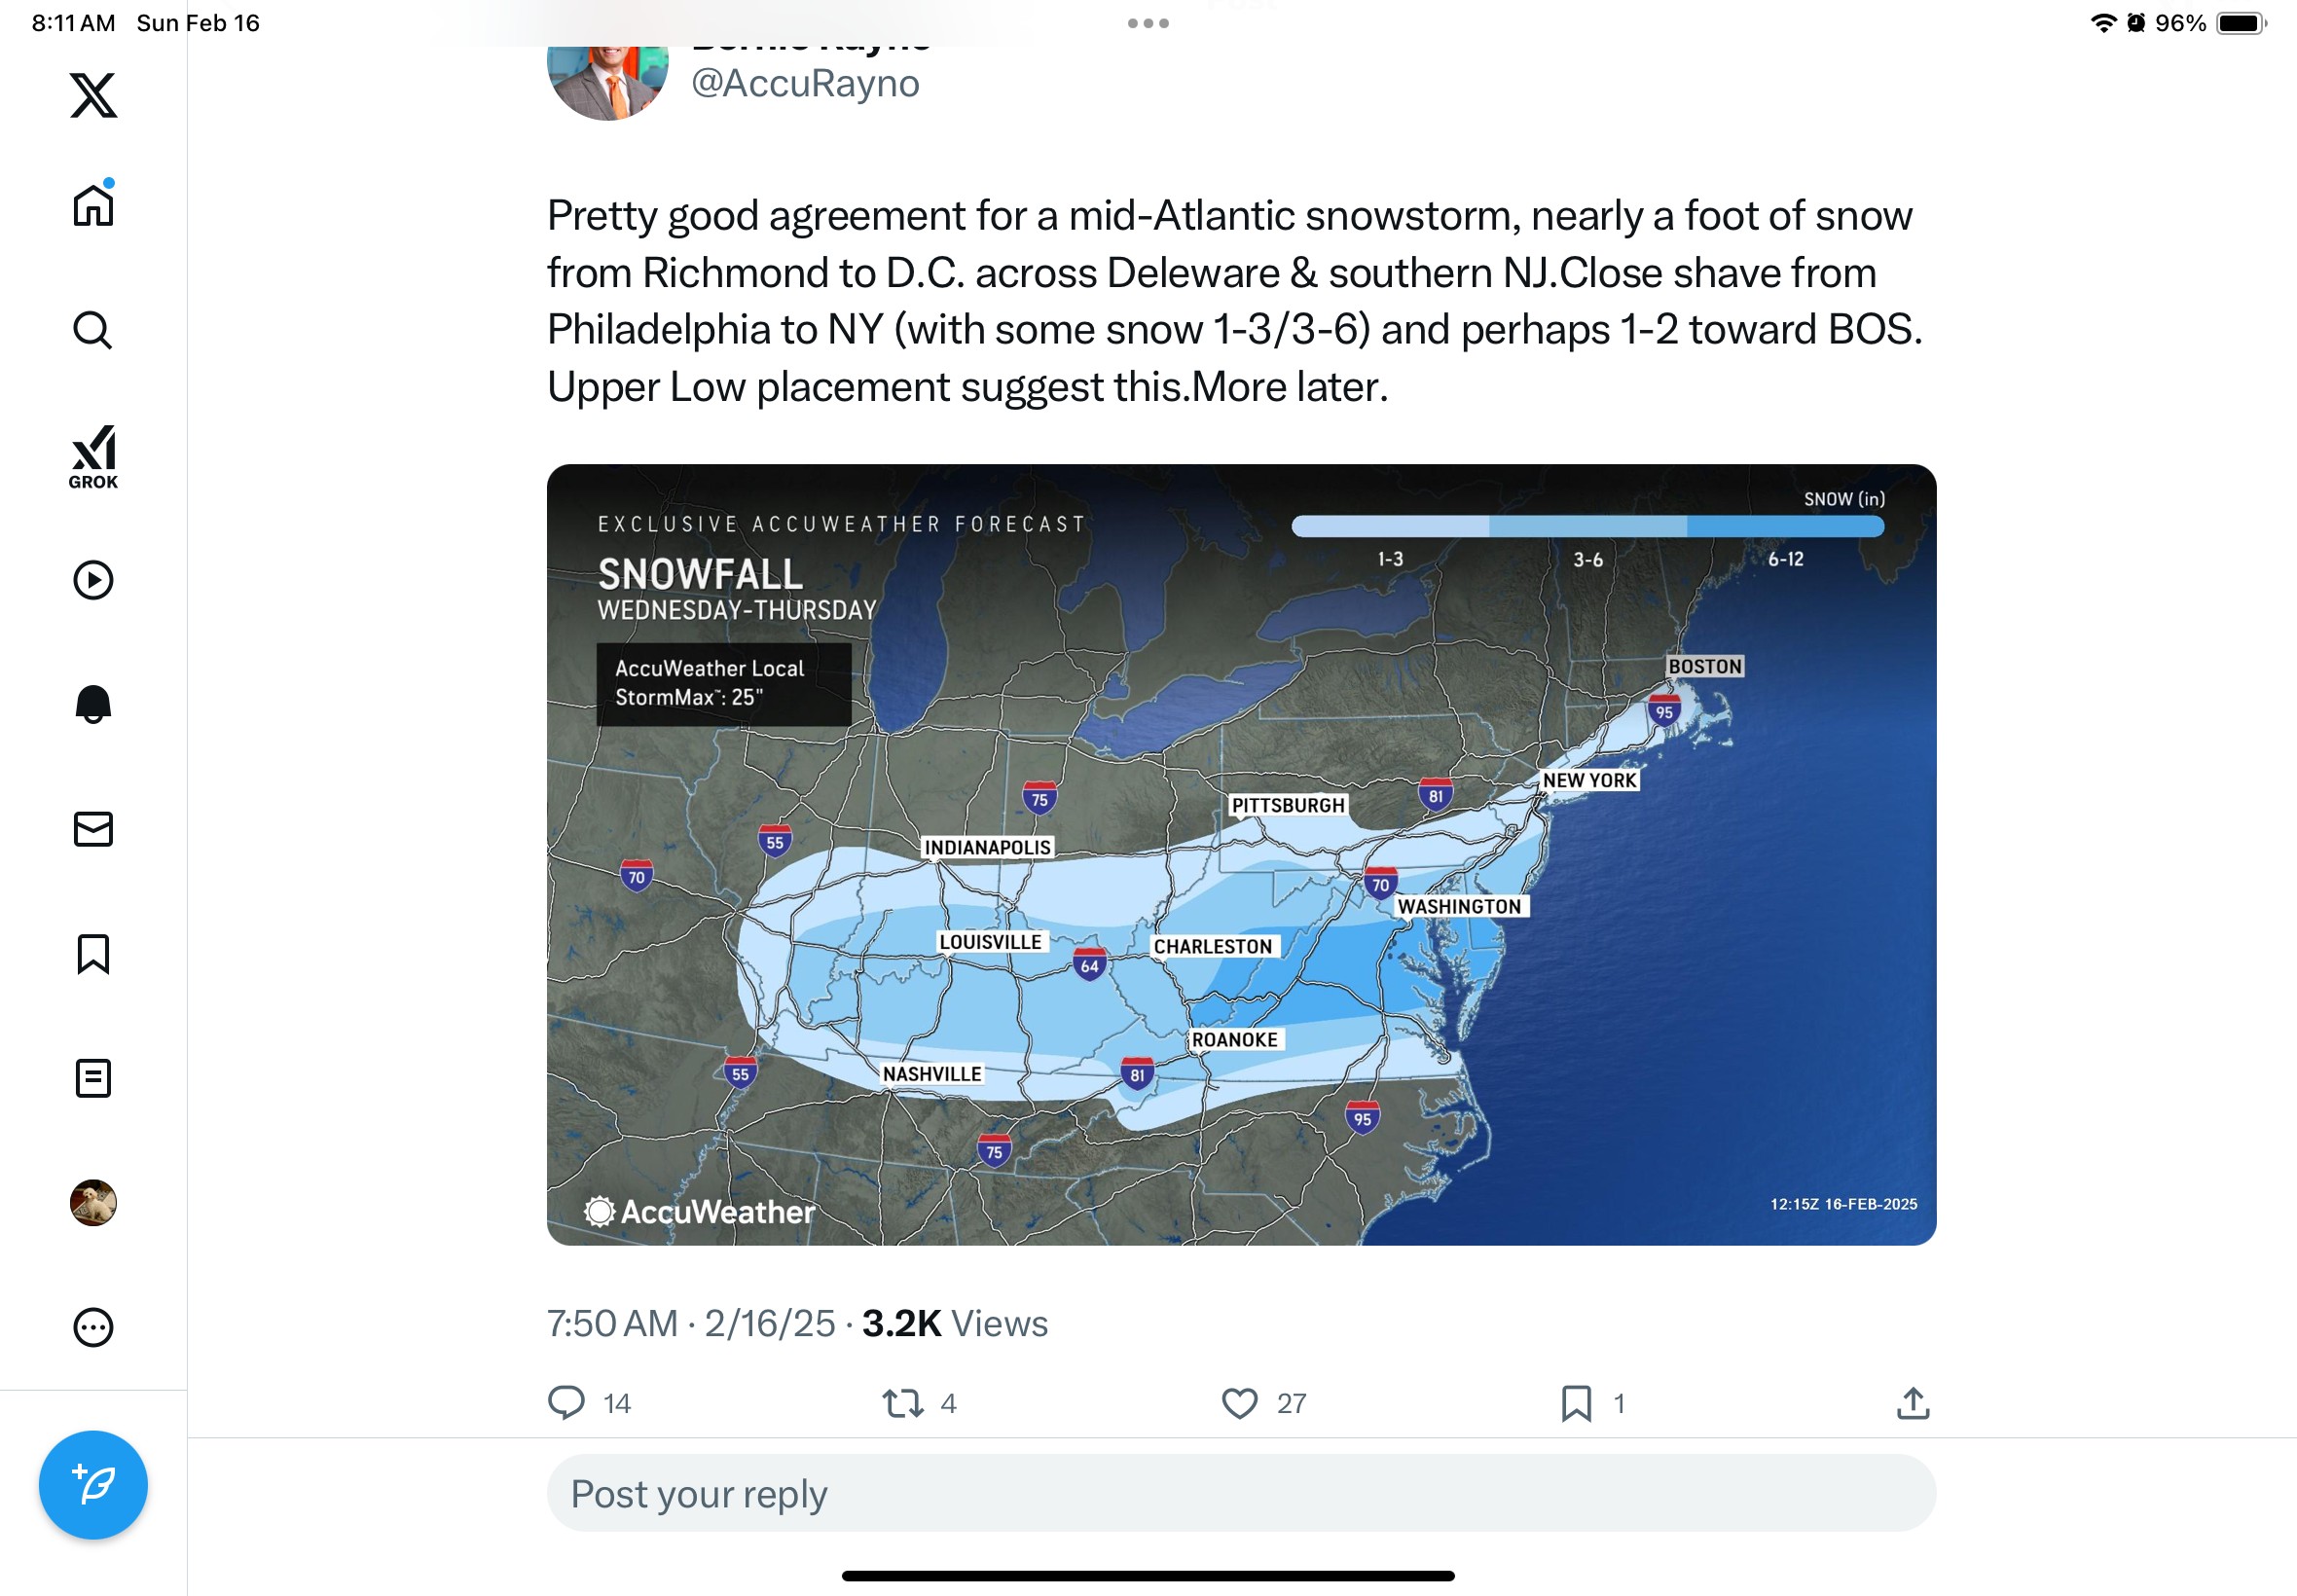The height and width of the screenshot is (1596, 2297).
Task: Open the video play tab
Action: [93, 580]
